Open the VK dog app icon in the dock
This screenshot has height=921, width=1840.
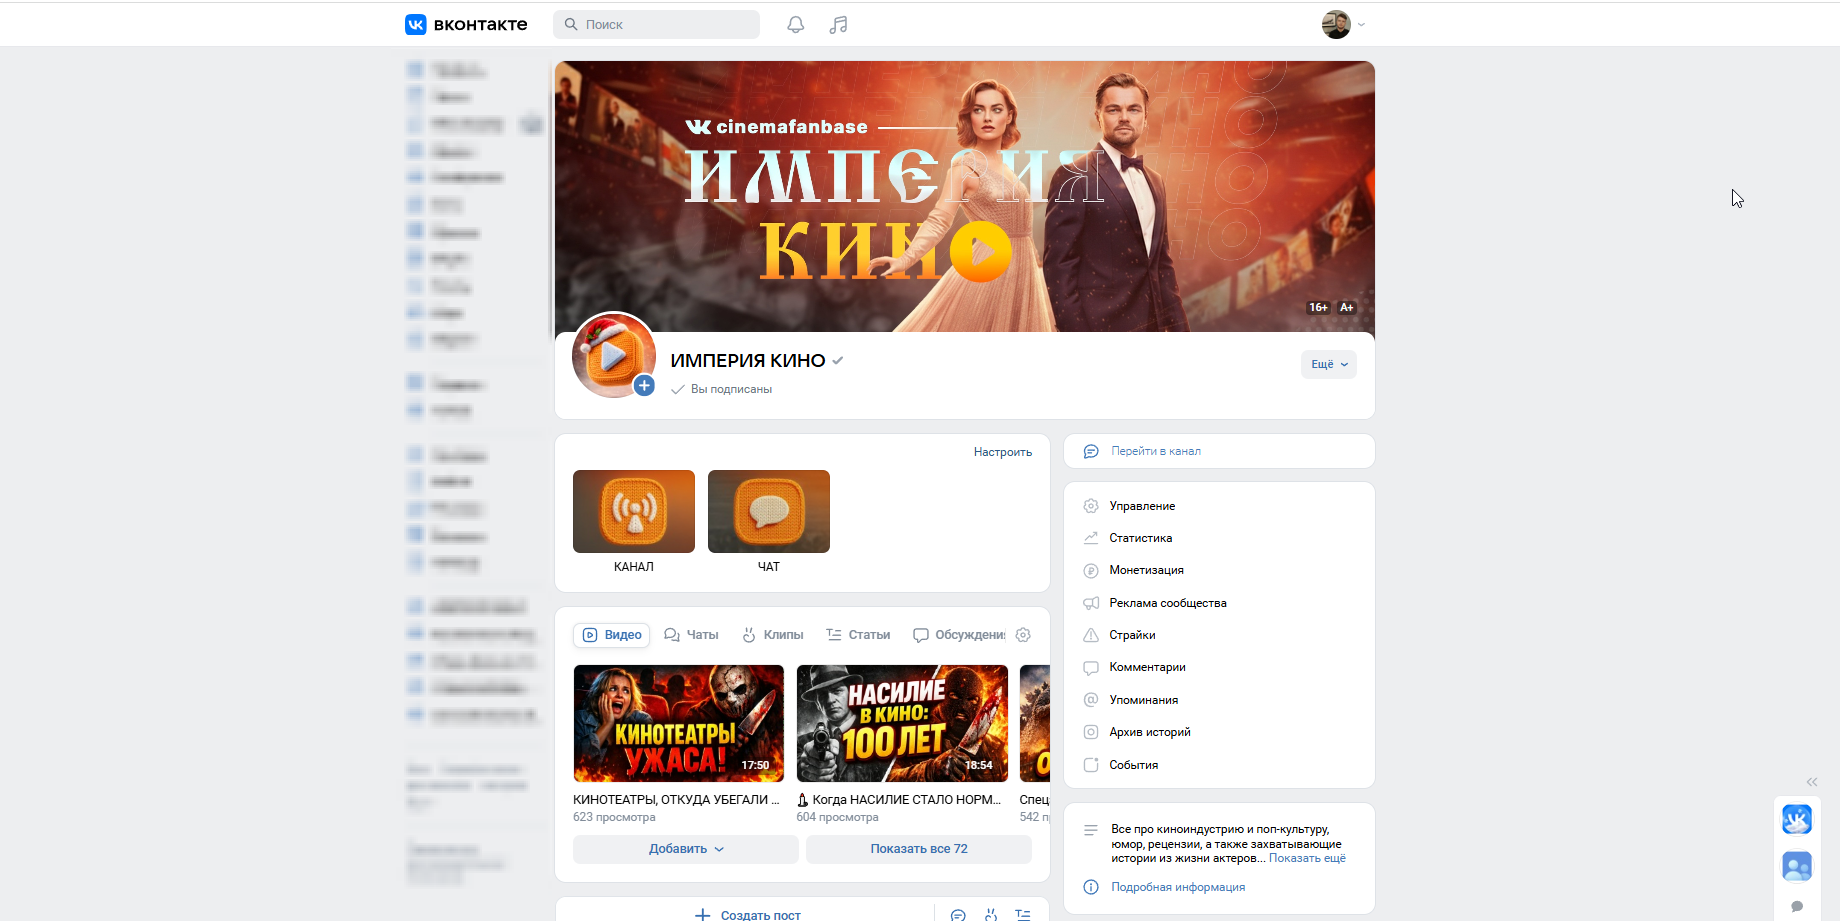pyautogui.click(x=1797, y=820)
